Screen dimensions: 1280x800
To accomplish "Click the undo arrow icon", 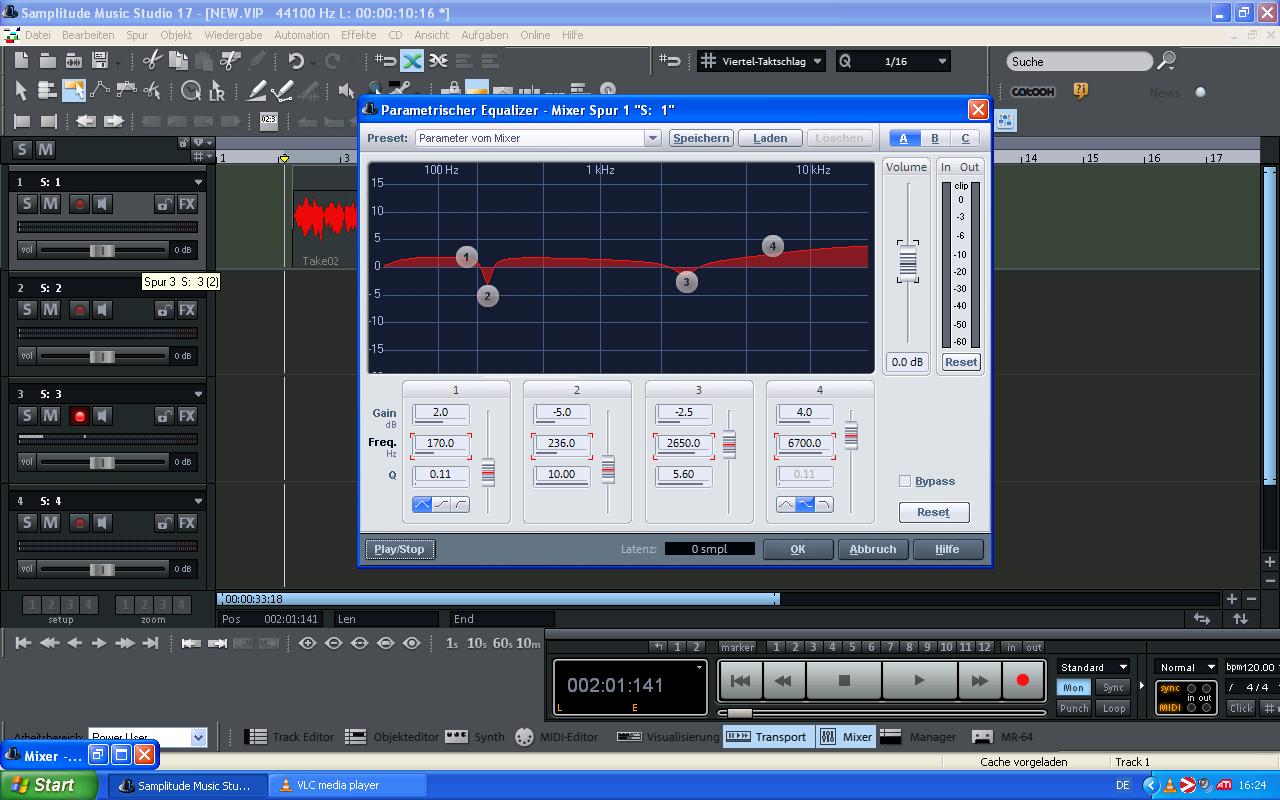I will 296,61.
